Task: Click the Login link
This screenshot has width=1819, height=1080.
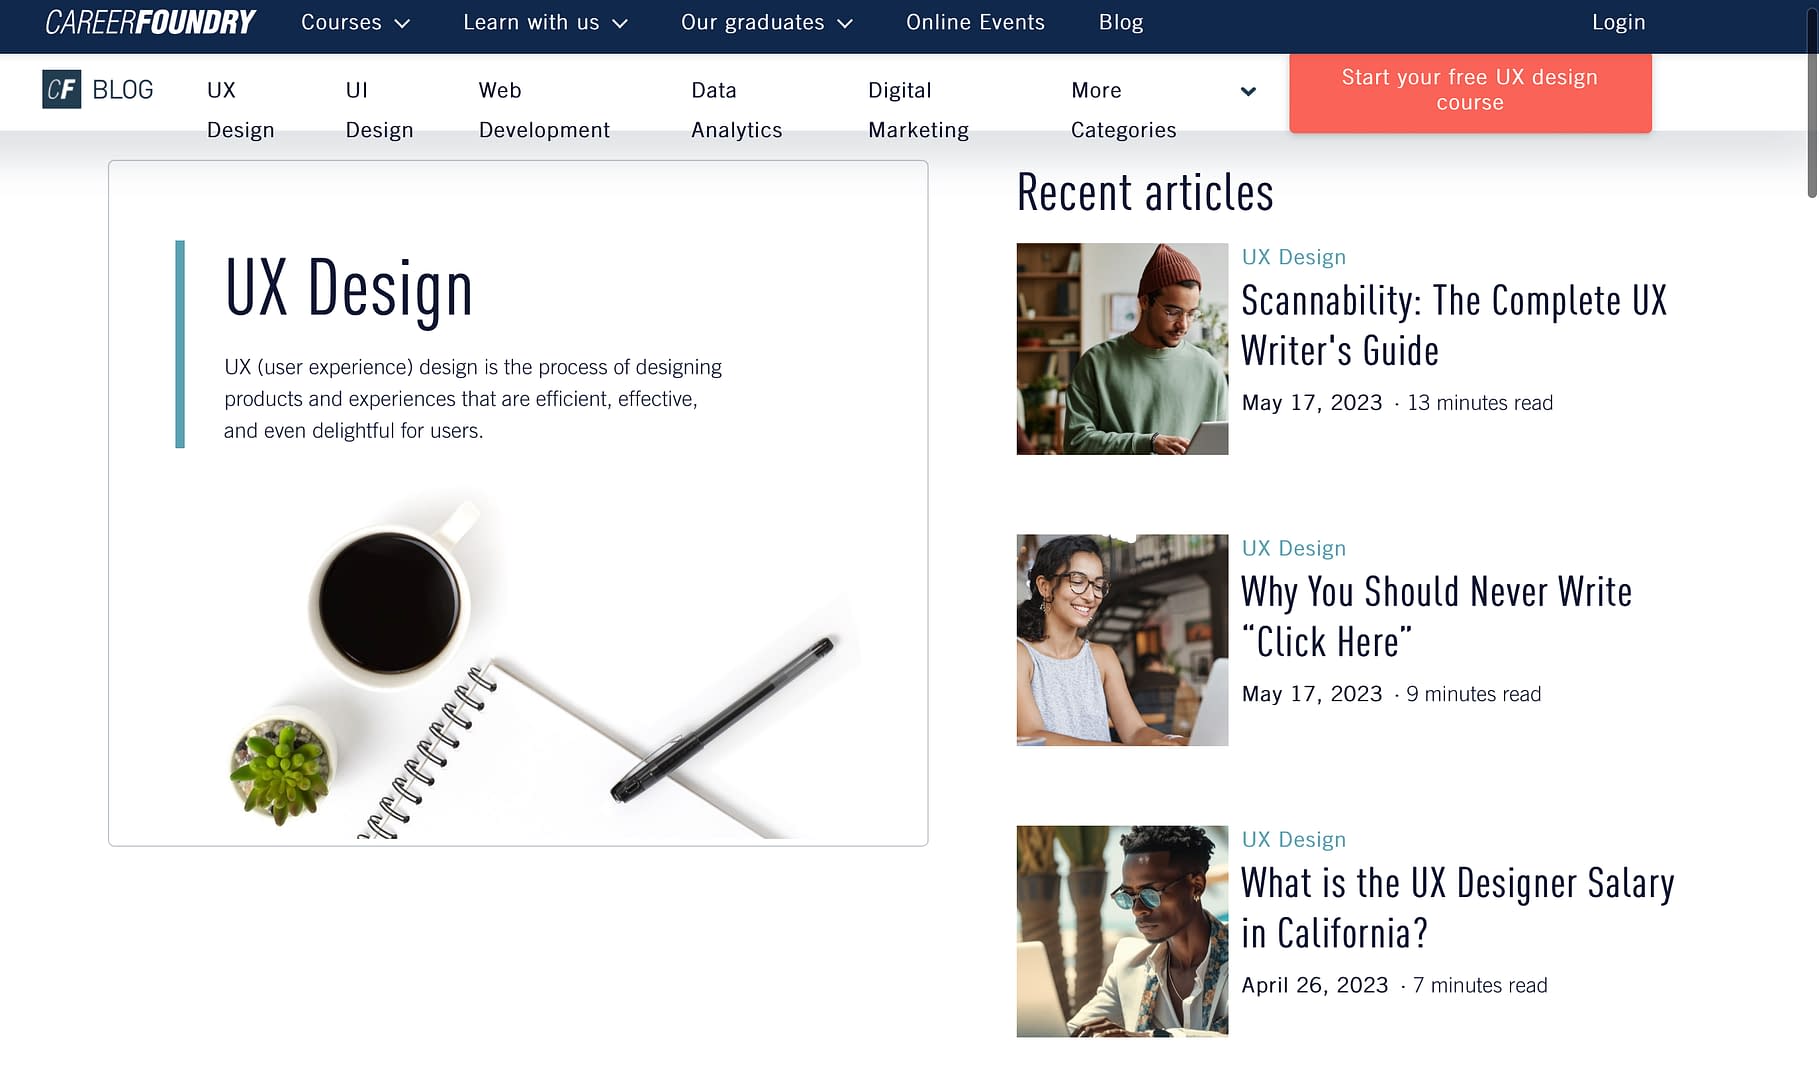Action: coord(1618,21)
